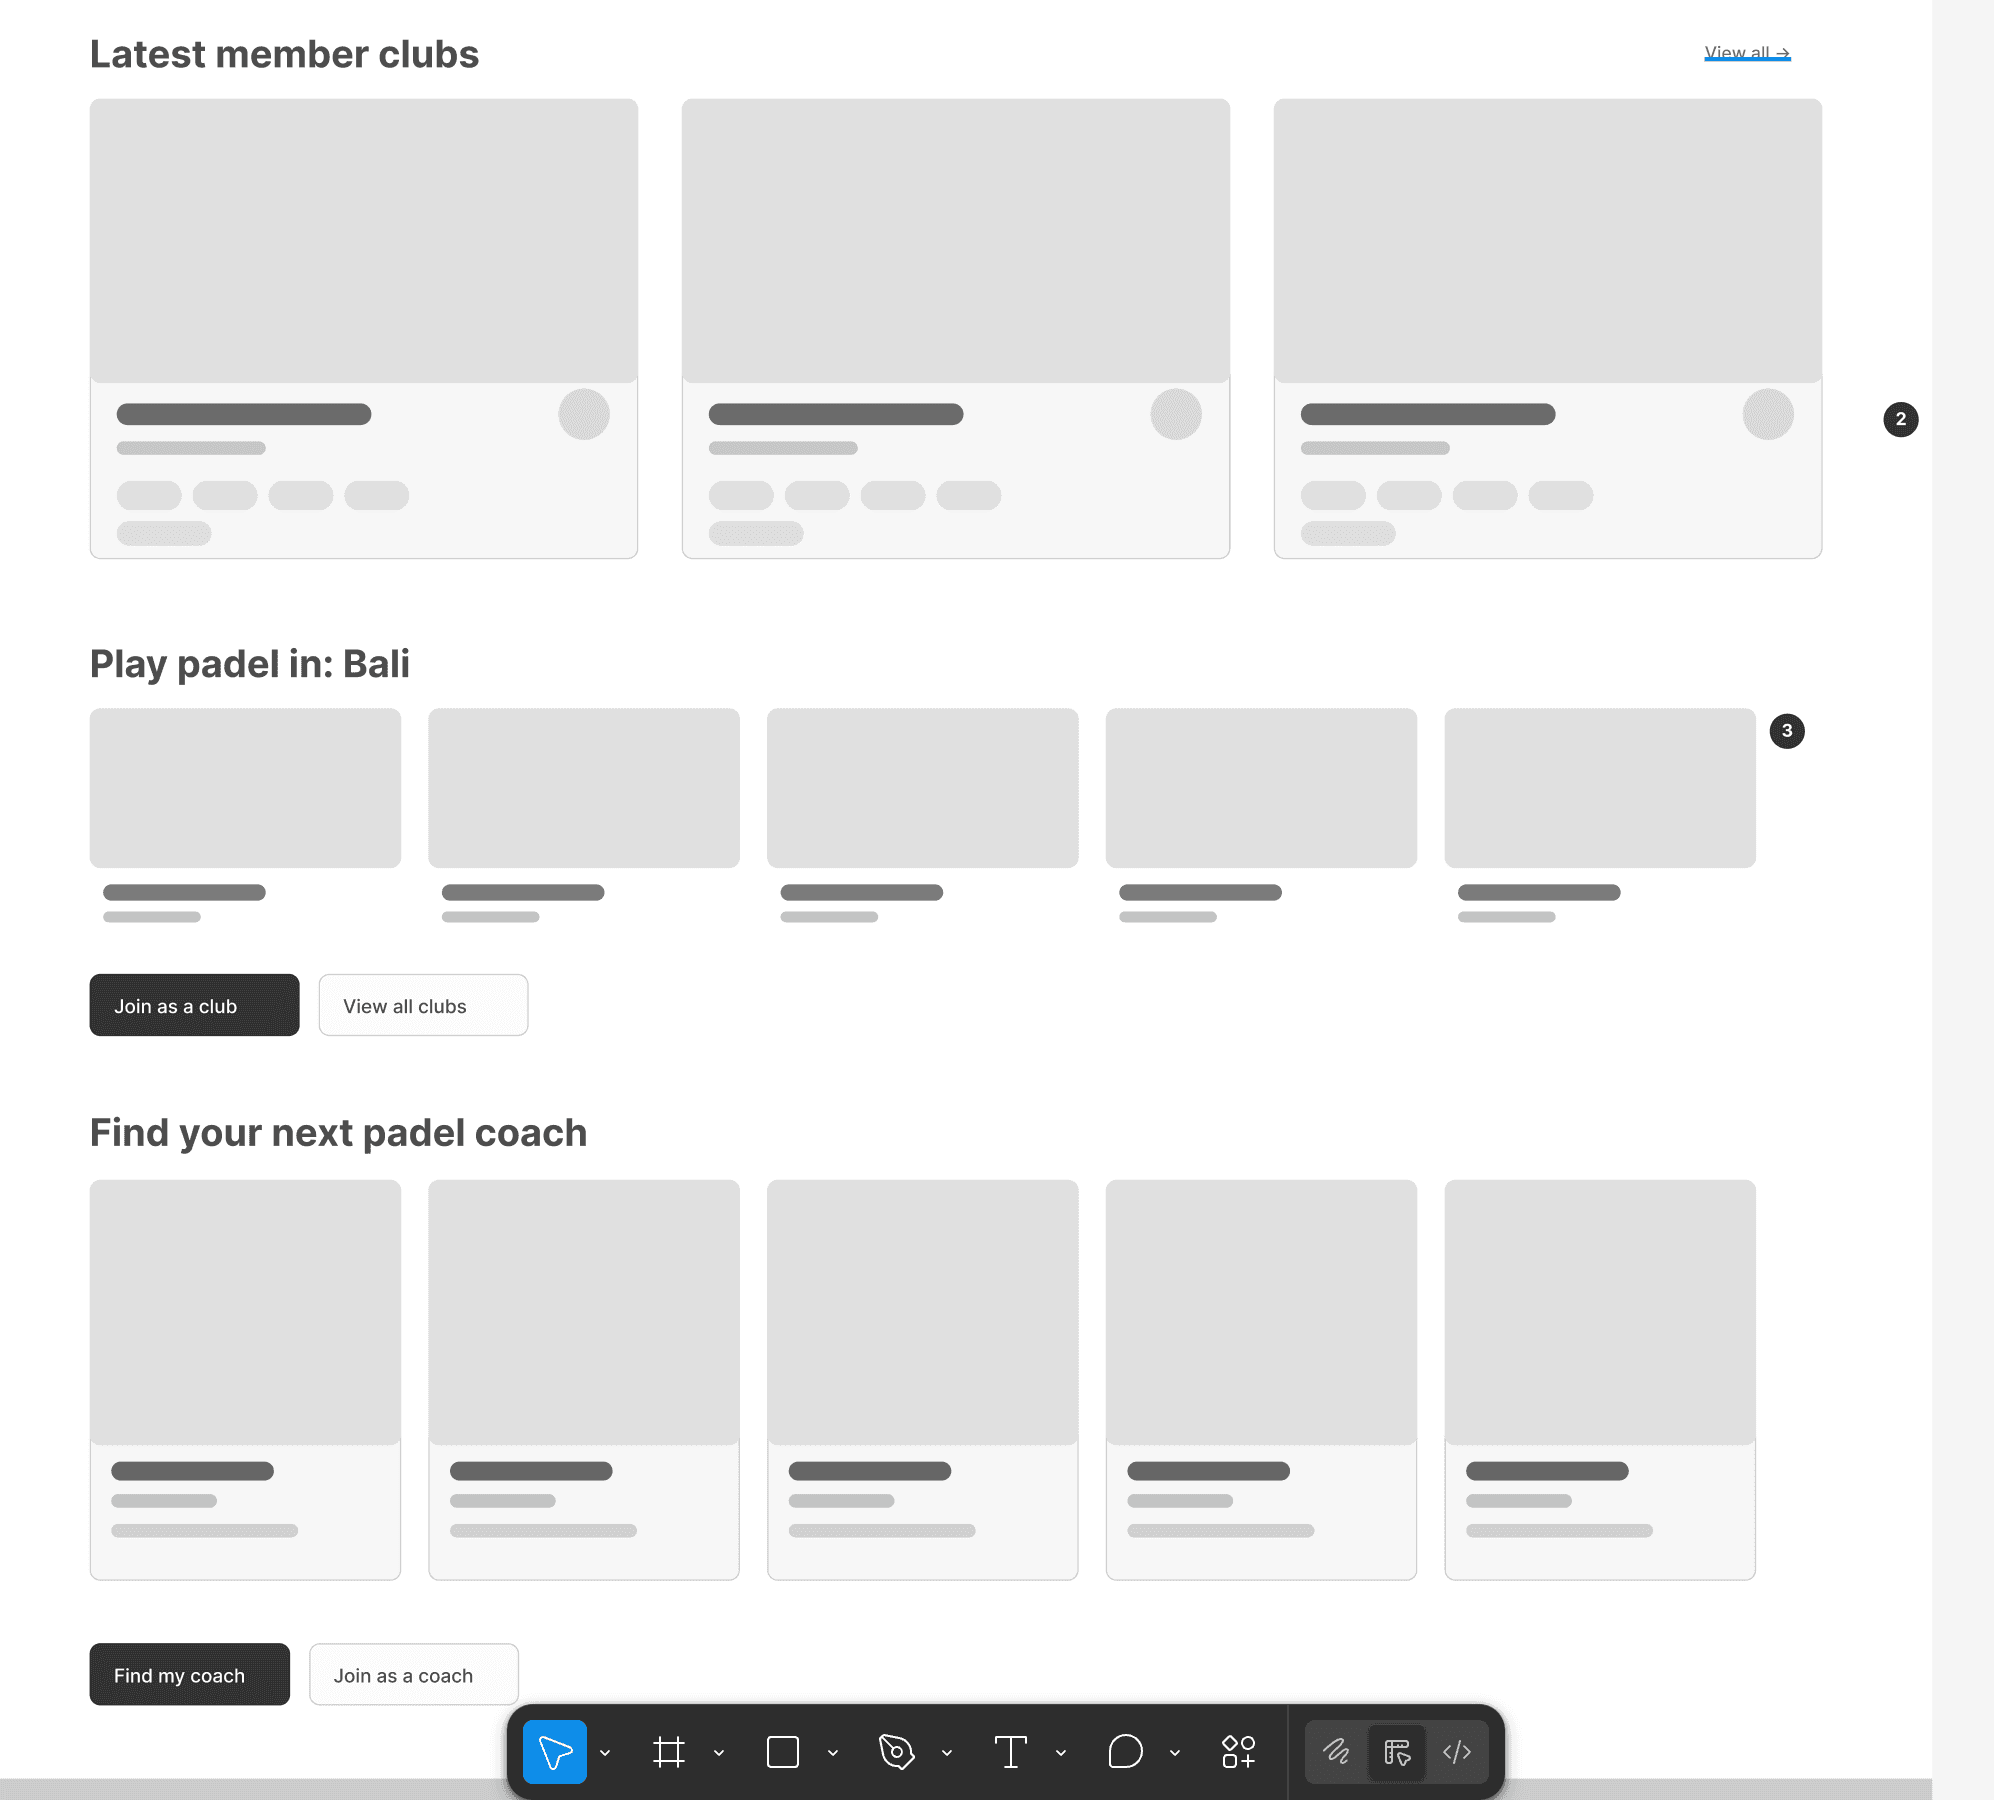Switch to Design mode
The width and height of the screenshot is (1994, 1800).
tap(1397, 1752)
